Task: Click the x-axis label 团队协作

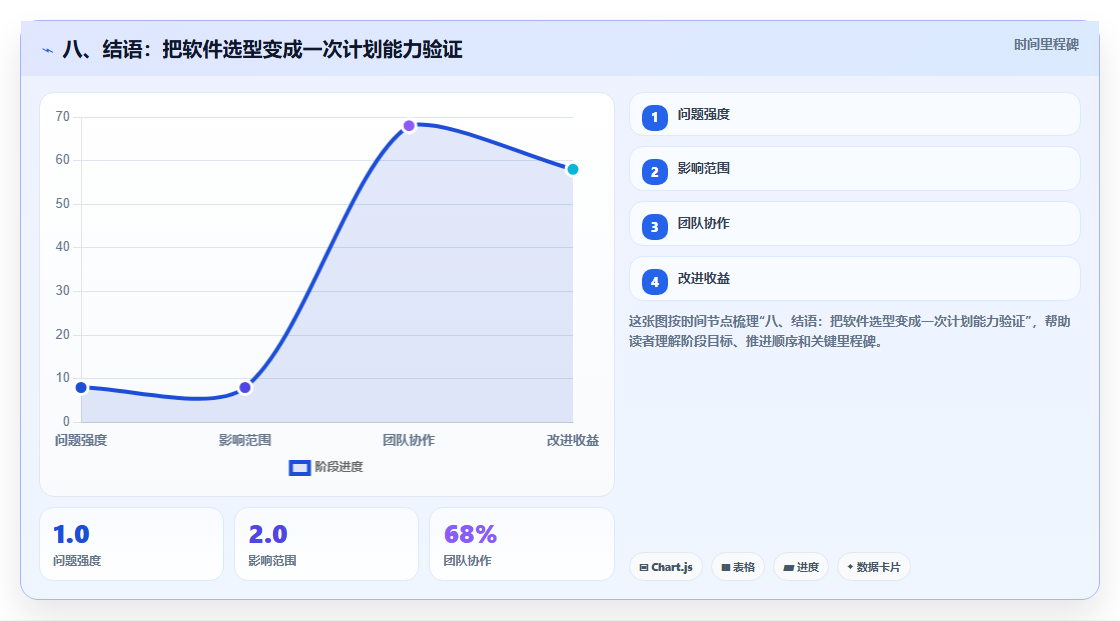Action: pos(409,440)
